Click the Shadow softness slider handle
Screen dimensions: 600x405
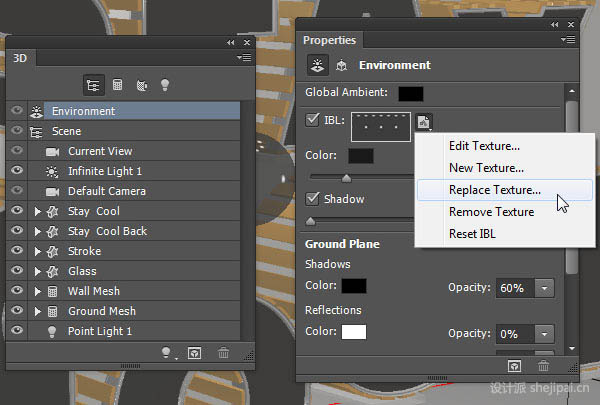pyautogui.click(x=311, y=221)
